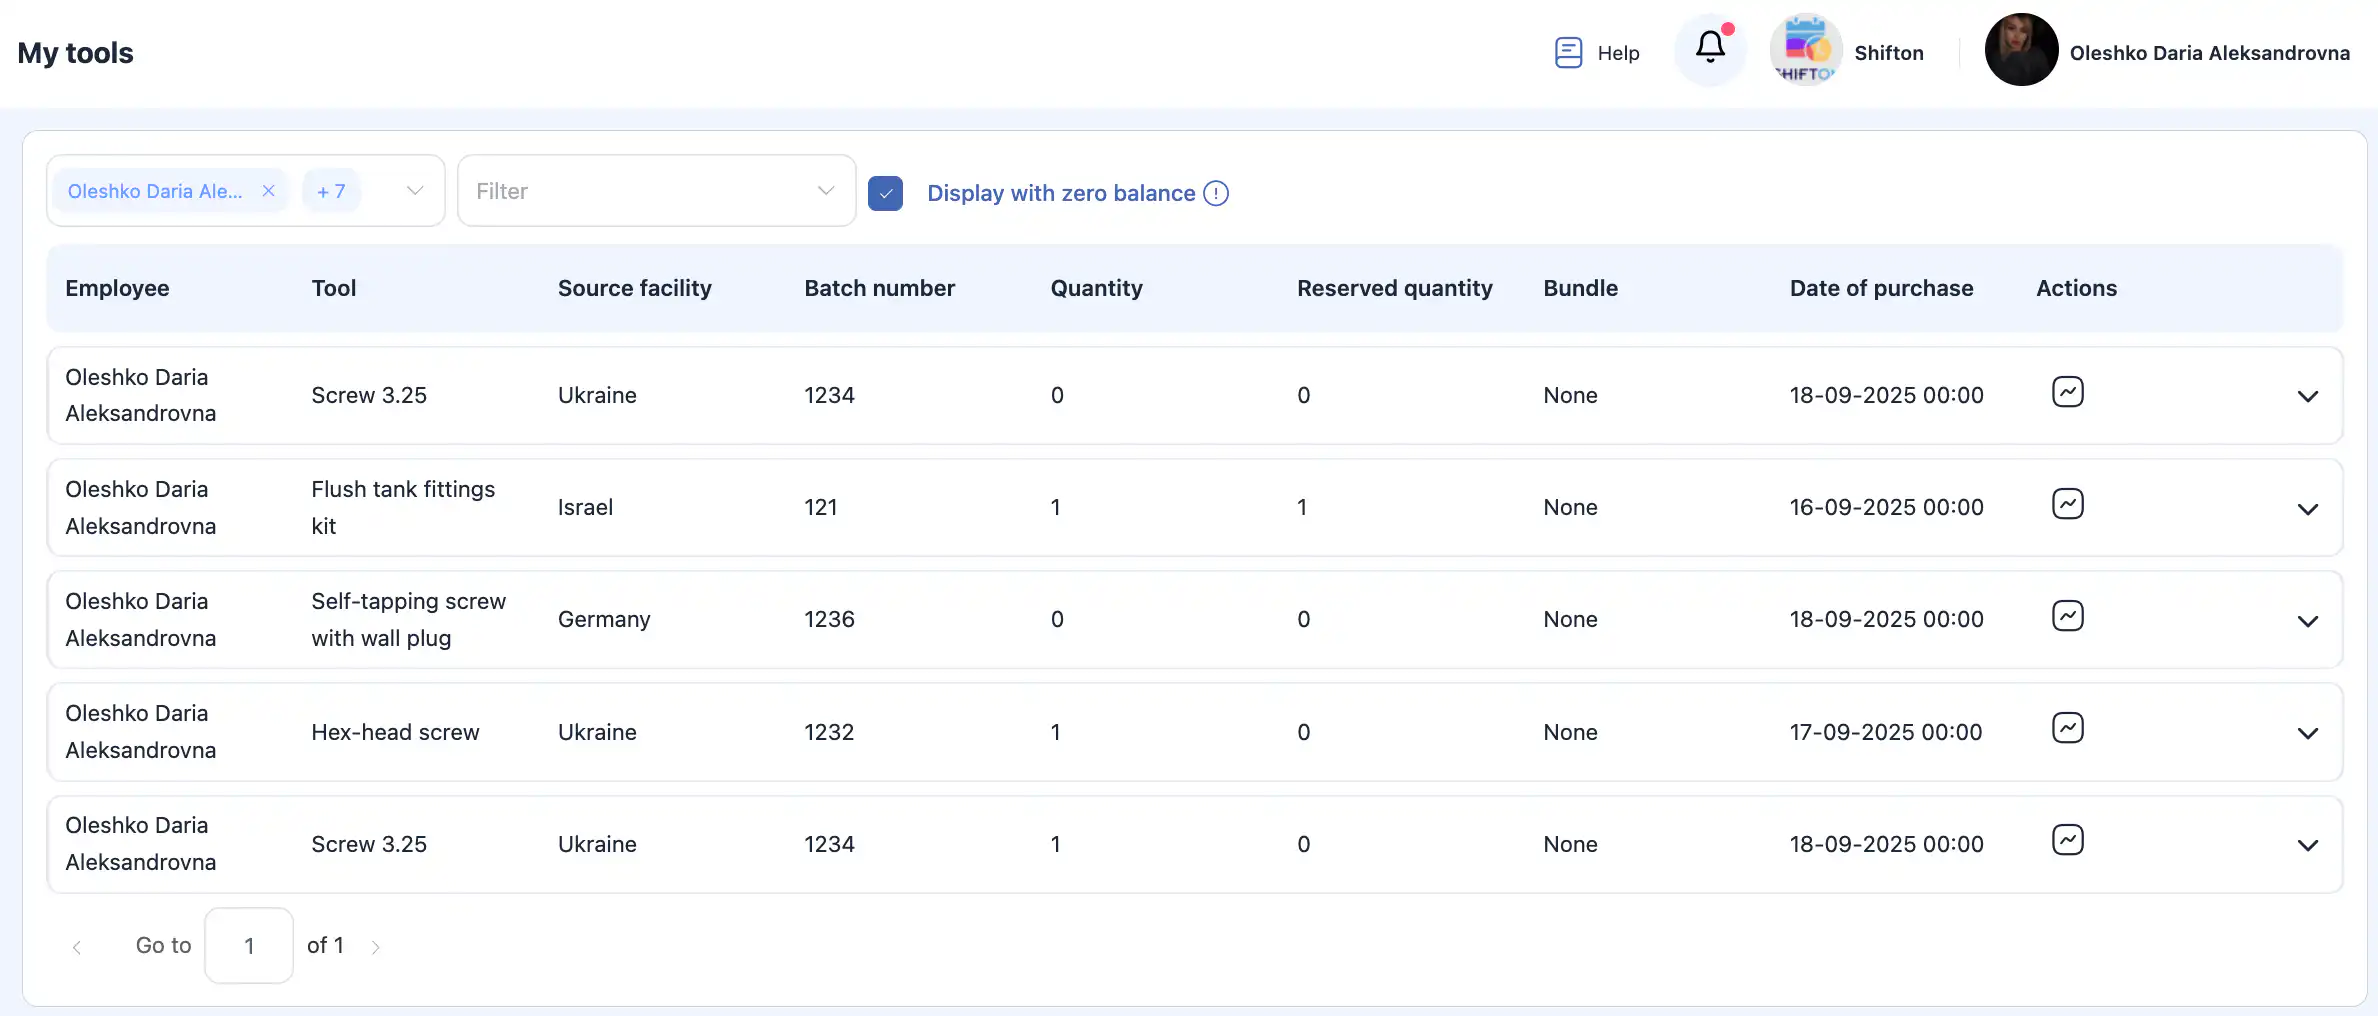Open the Help documentation icon
Image resolution: width=2378 pixels, height=1016 pixels.
tap(1568, 53)
